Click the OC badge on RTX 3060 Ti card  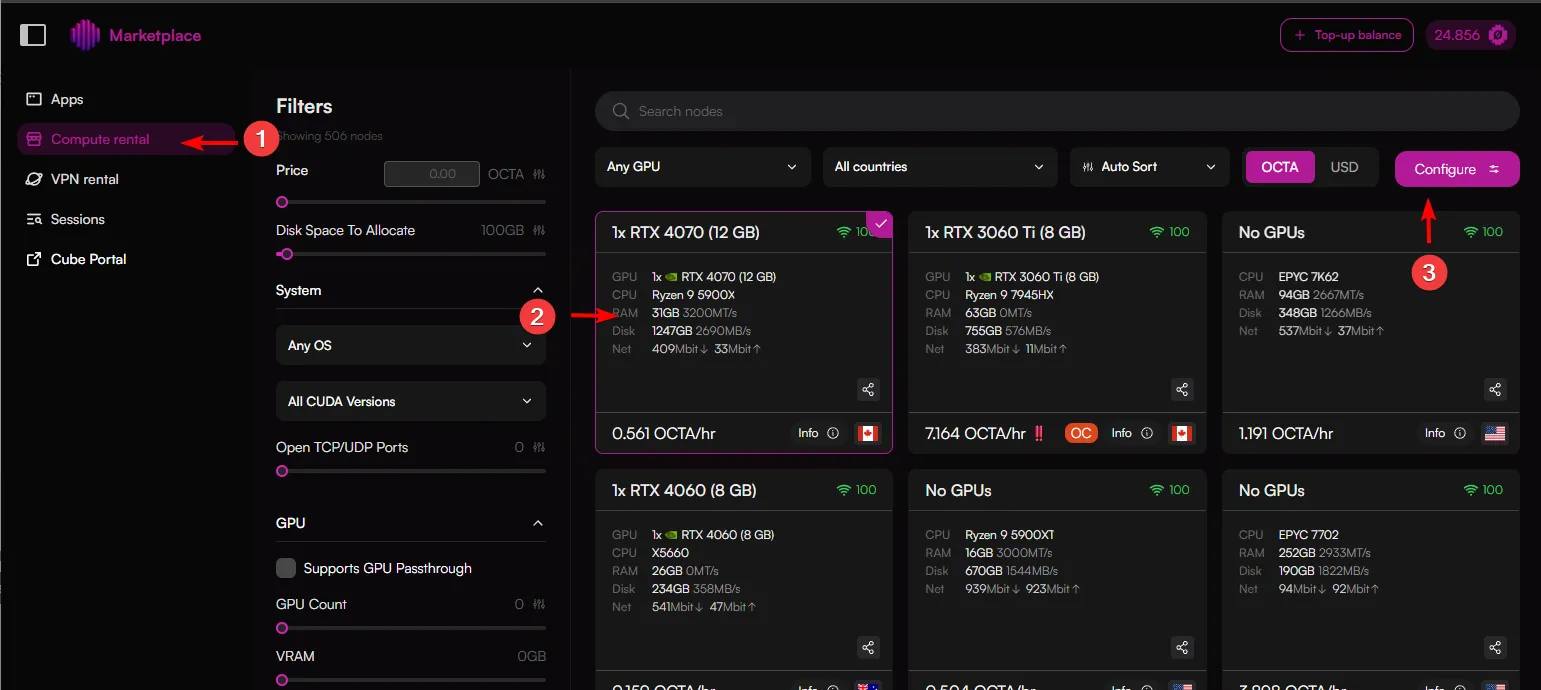pos(1081,434)
